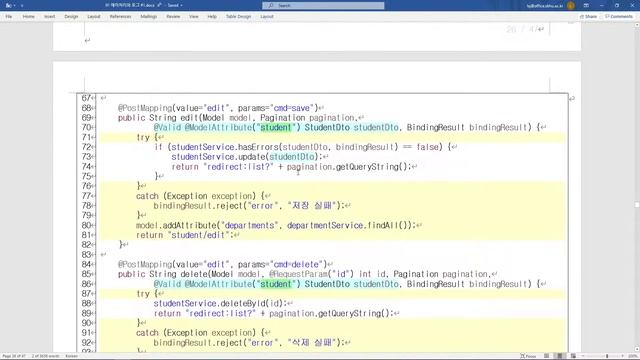
Task: Click the AutoSave icon in title bar
Action: pos(8,5)
